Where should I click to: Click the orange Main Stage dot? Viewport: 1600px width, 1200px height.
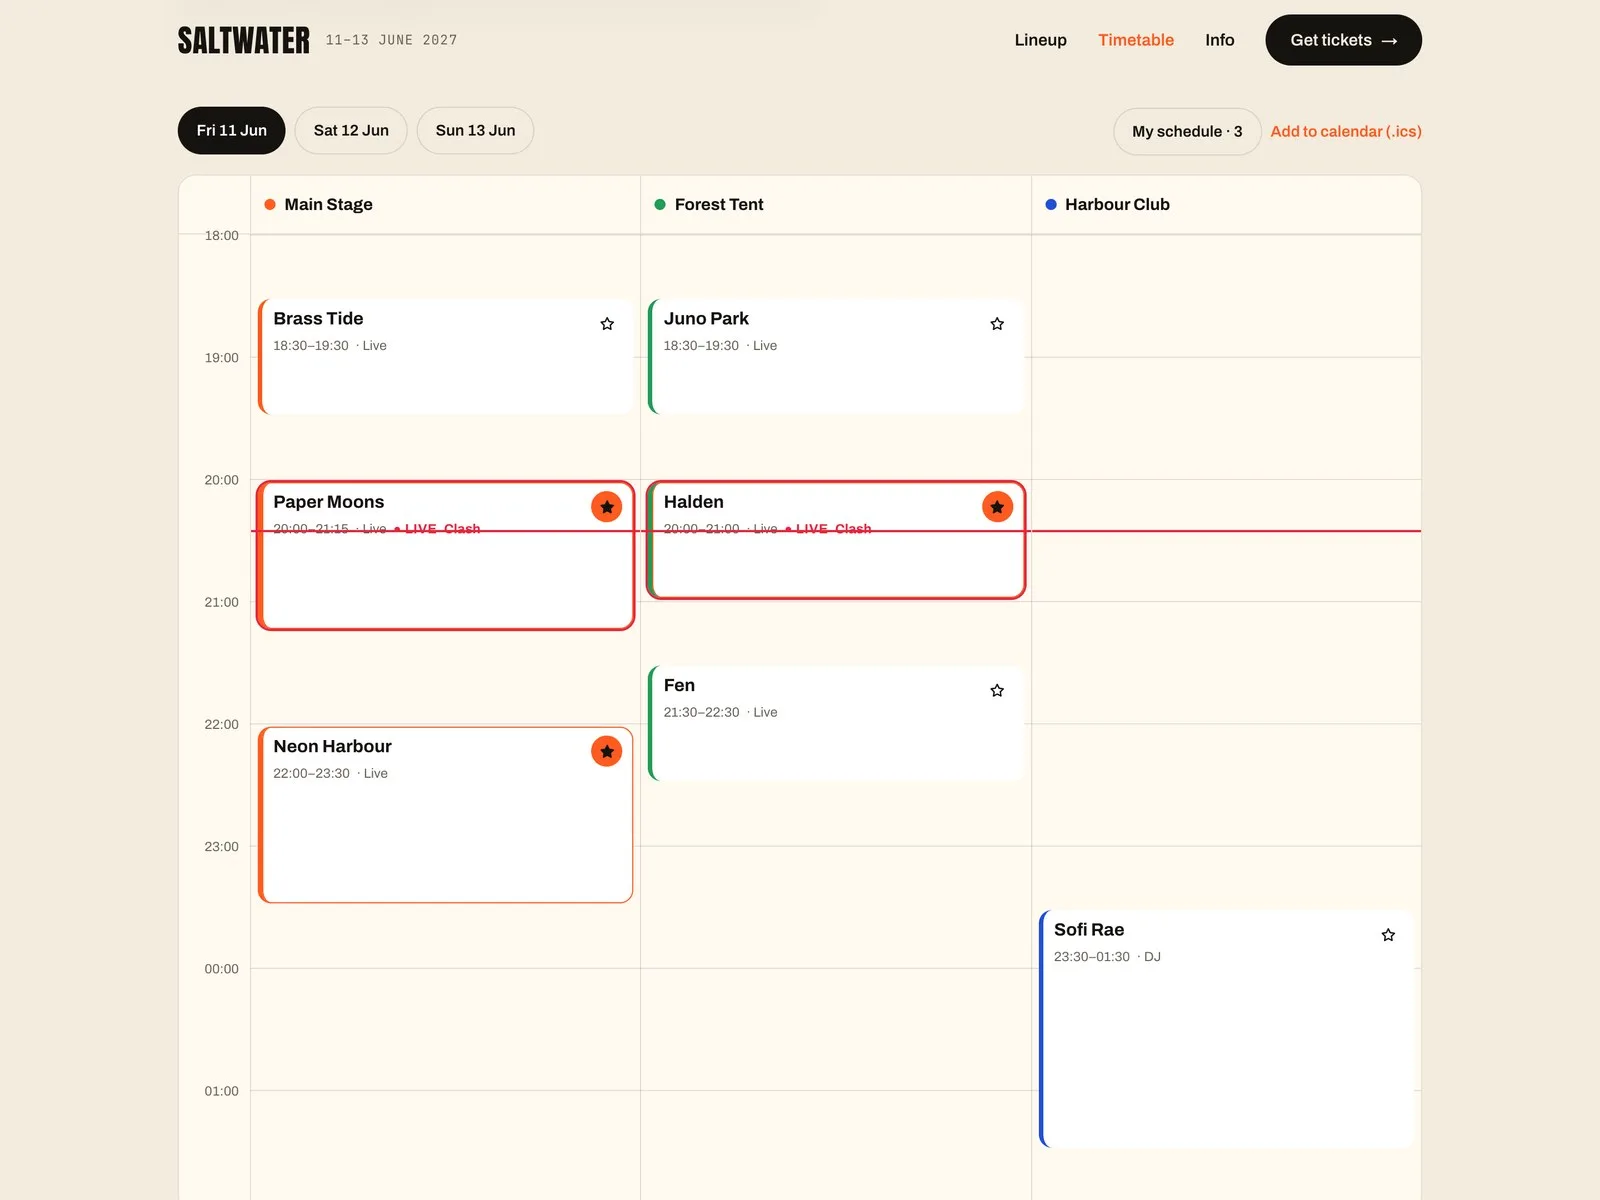[270, 205]
